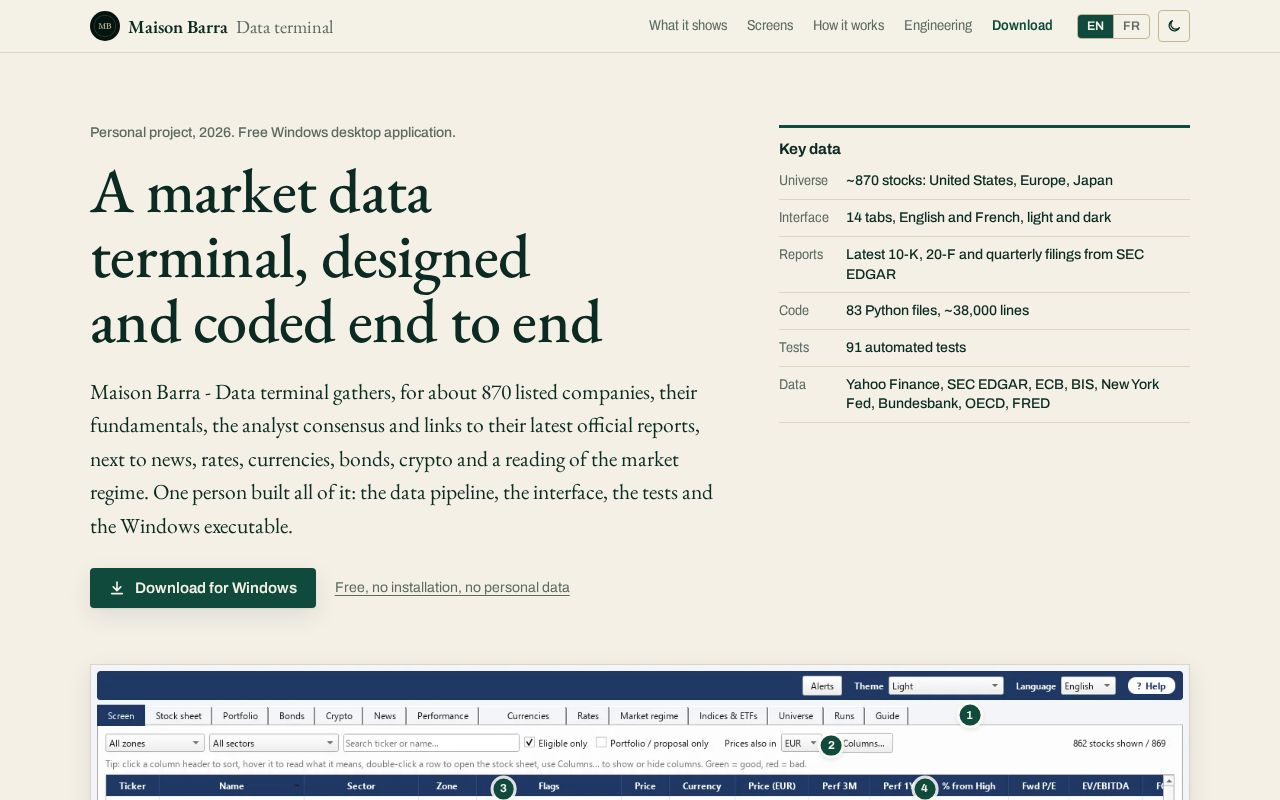Viewport: 1280px width, 800px height.
Task: Click annotation marker number 2
Action: 830,744
